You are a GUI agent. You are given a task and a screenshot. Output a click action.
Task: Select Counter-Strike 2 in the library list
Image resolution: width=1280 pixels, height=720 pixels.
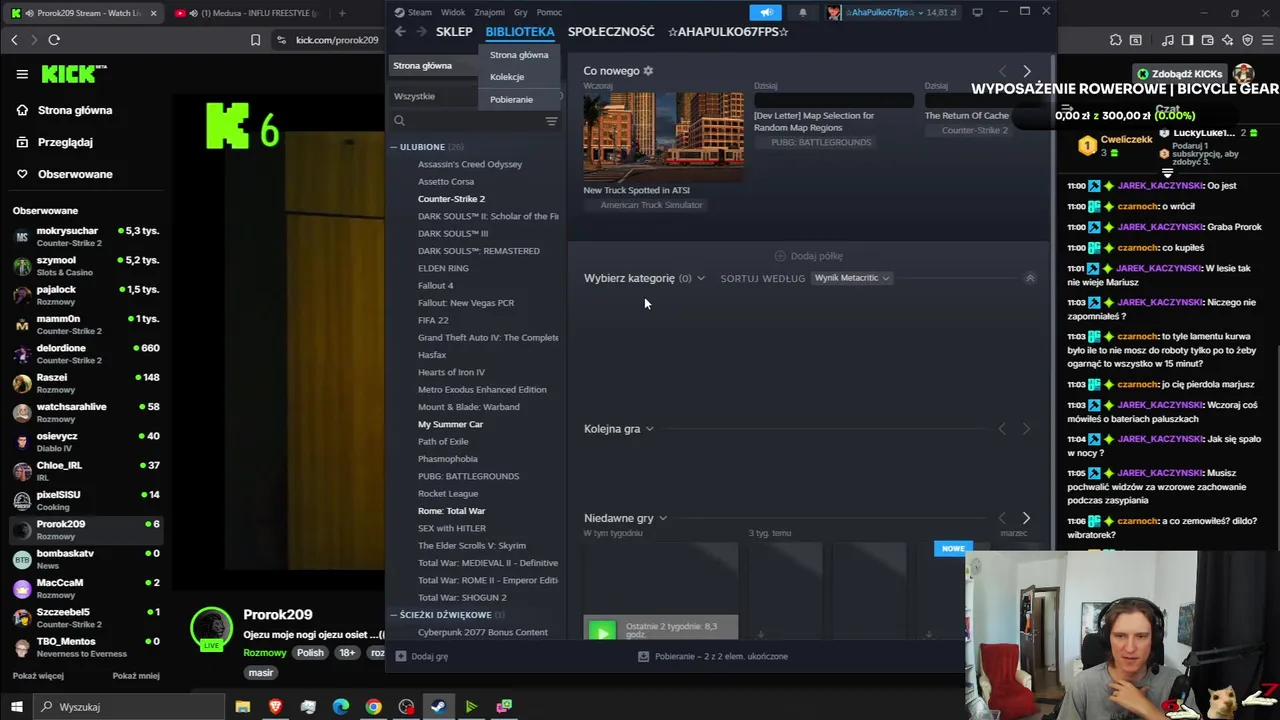[x=451, y=199]
